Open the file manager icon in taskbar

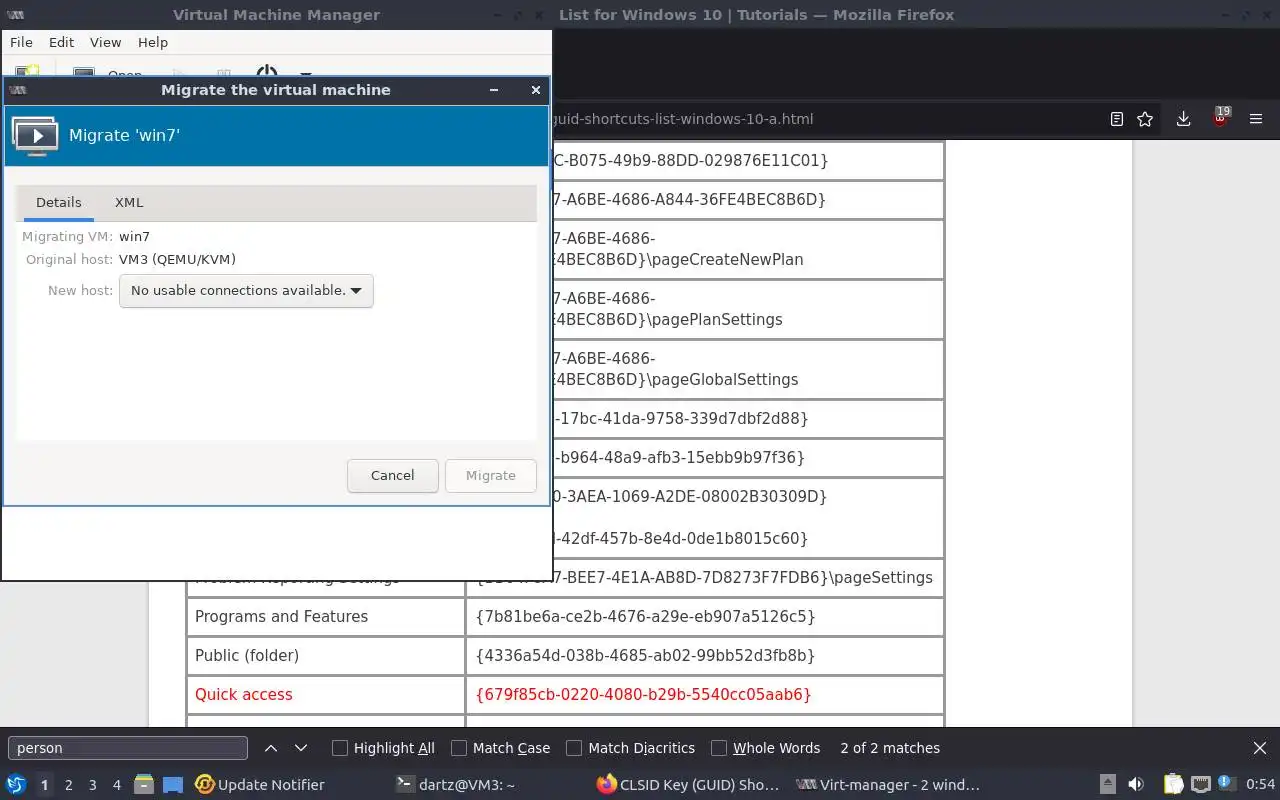[x=144, y=785]
